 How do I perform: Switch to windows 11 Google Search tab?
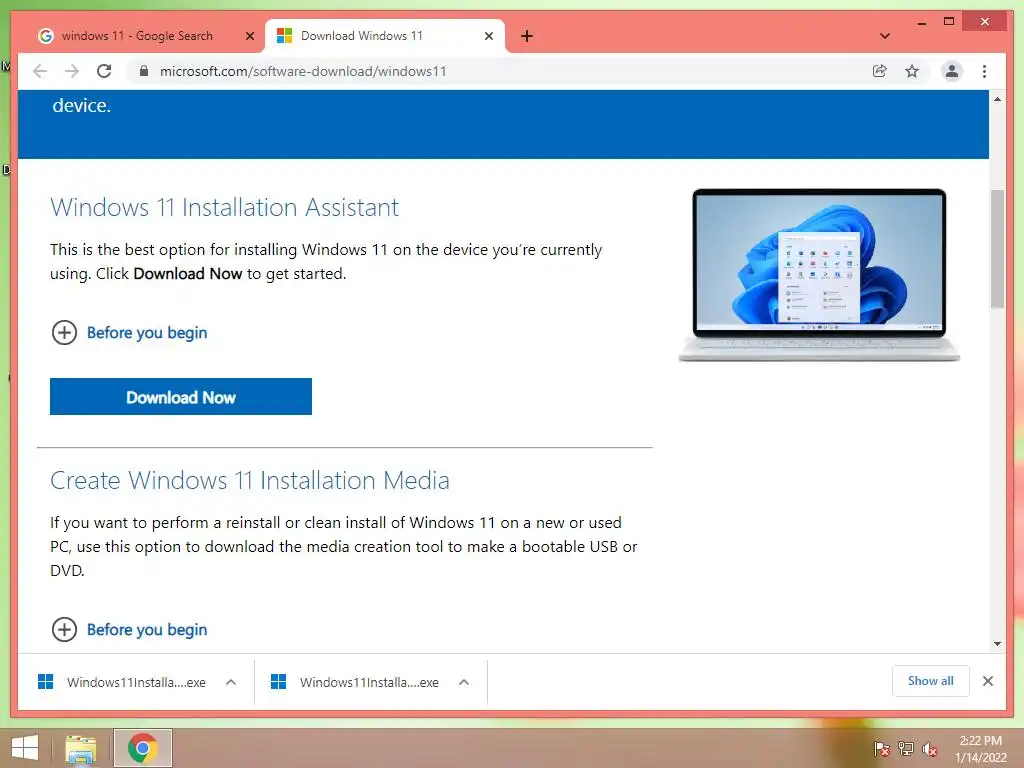click(x=137, y=36)
